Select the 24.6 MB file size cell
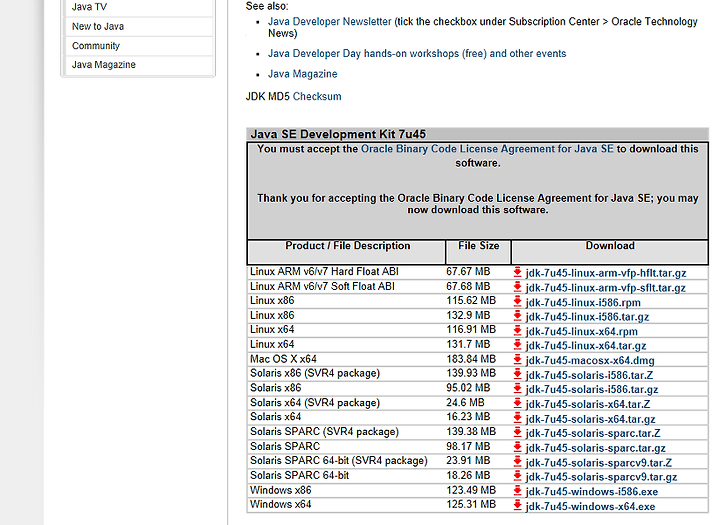The height and width of the screenshot is (525, 720). coord(466,403)
